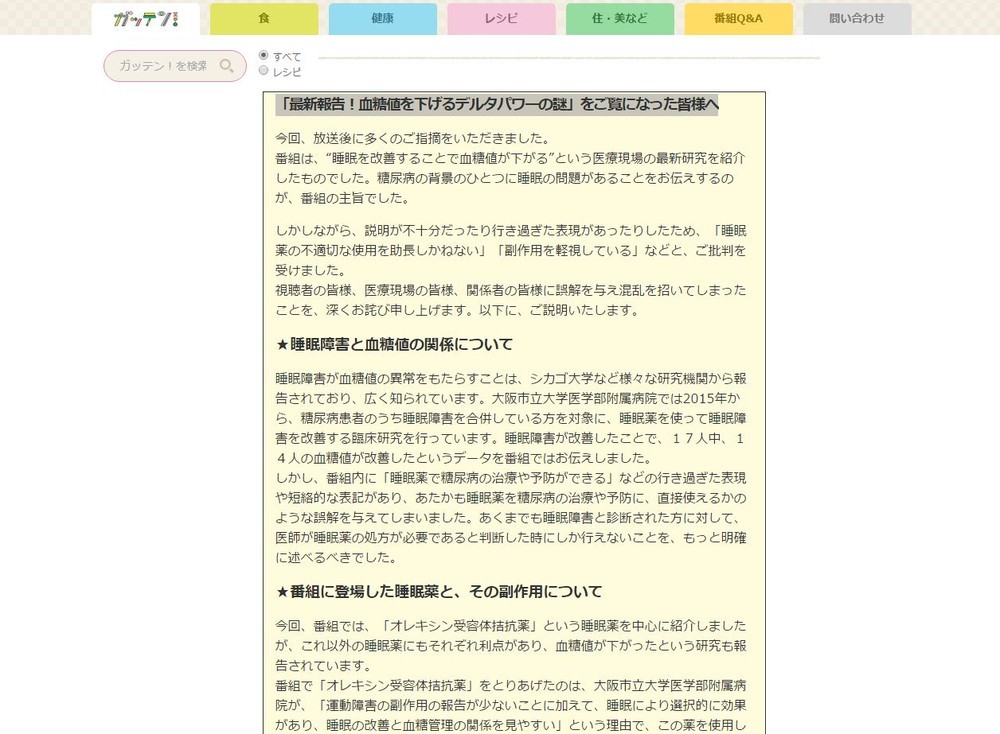Open the pink レシピ tab
Screen dimensions: 1000x734
click(501, 19)
